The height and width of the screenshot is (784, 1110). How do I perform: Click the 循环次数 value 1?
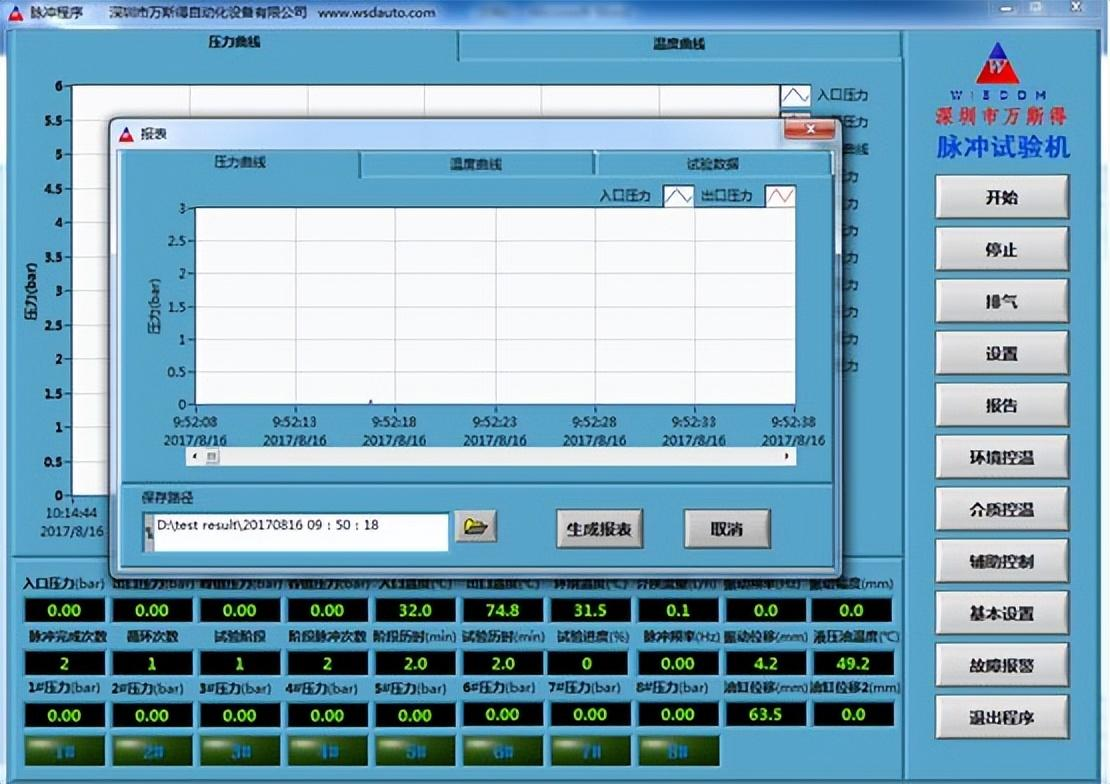click(x=152, y=664)
